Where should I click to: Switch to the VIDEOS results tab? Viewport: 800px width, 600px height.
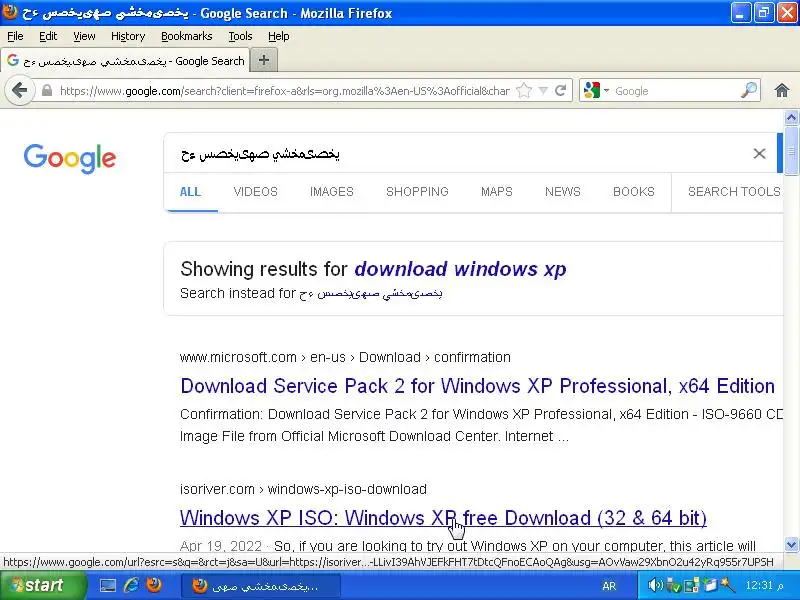click(256, 192)
